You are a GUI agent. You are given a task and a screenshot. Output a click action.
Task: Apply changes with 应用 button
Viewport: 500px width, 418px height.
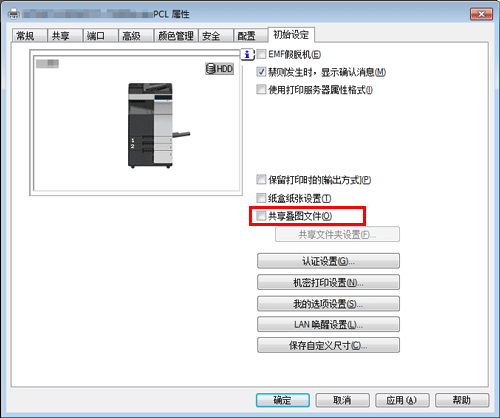(402, 400)
